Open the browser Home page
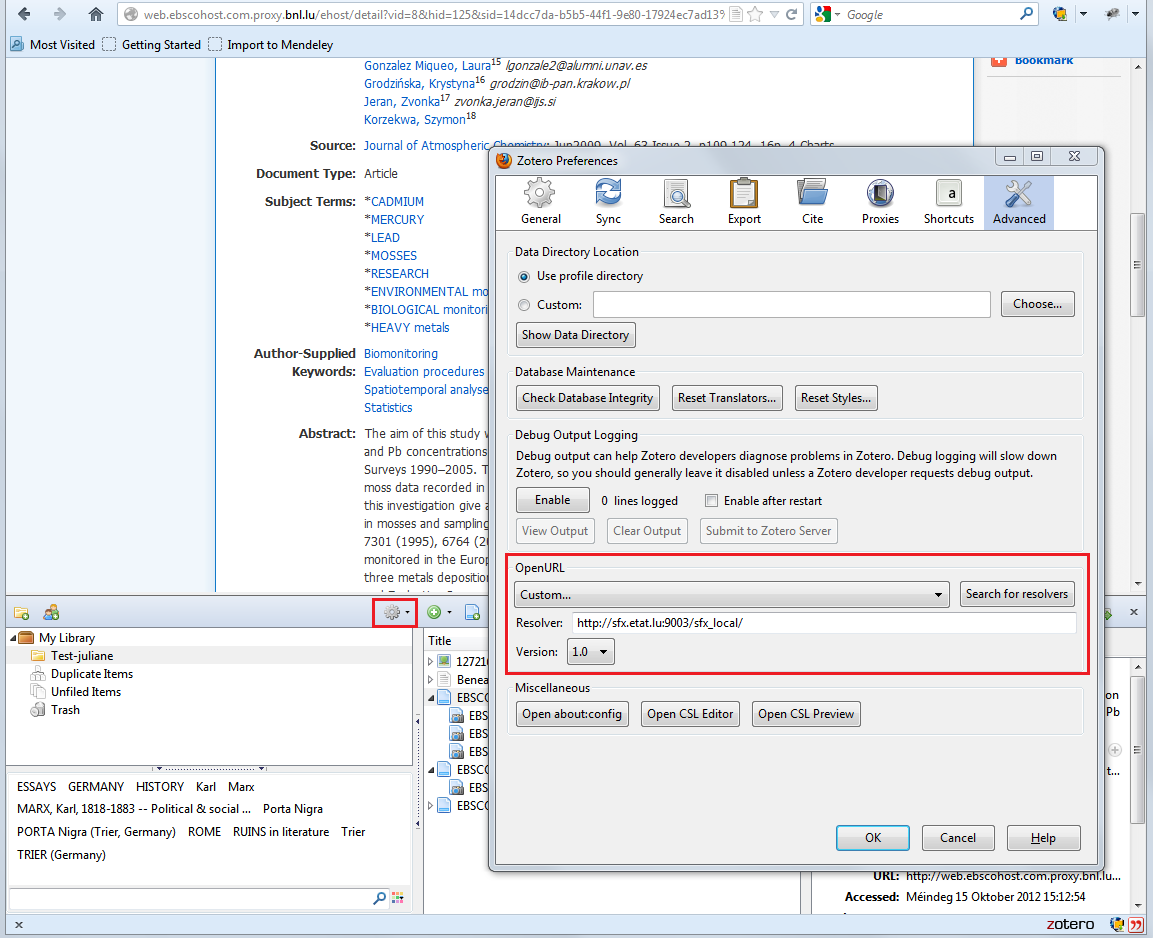This screenshot has height=938, width=1153. [96, 14]
